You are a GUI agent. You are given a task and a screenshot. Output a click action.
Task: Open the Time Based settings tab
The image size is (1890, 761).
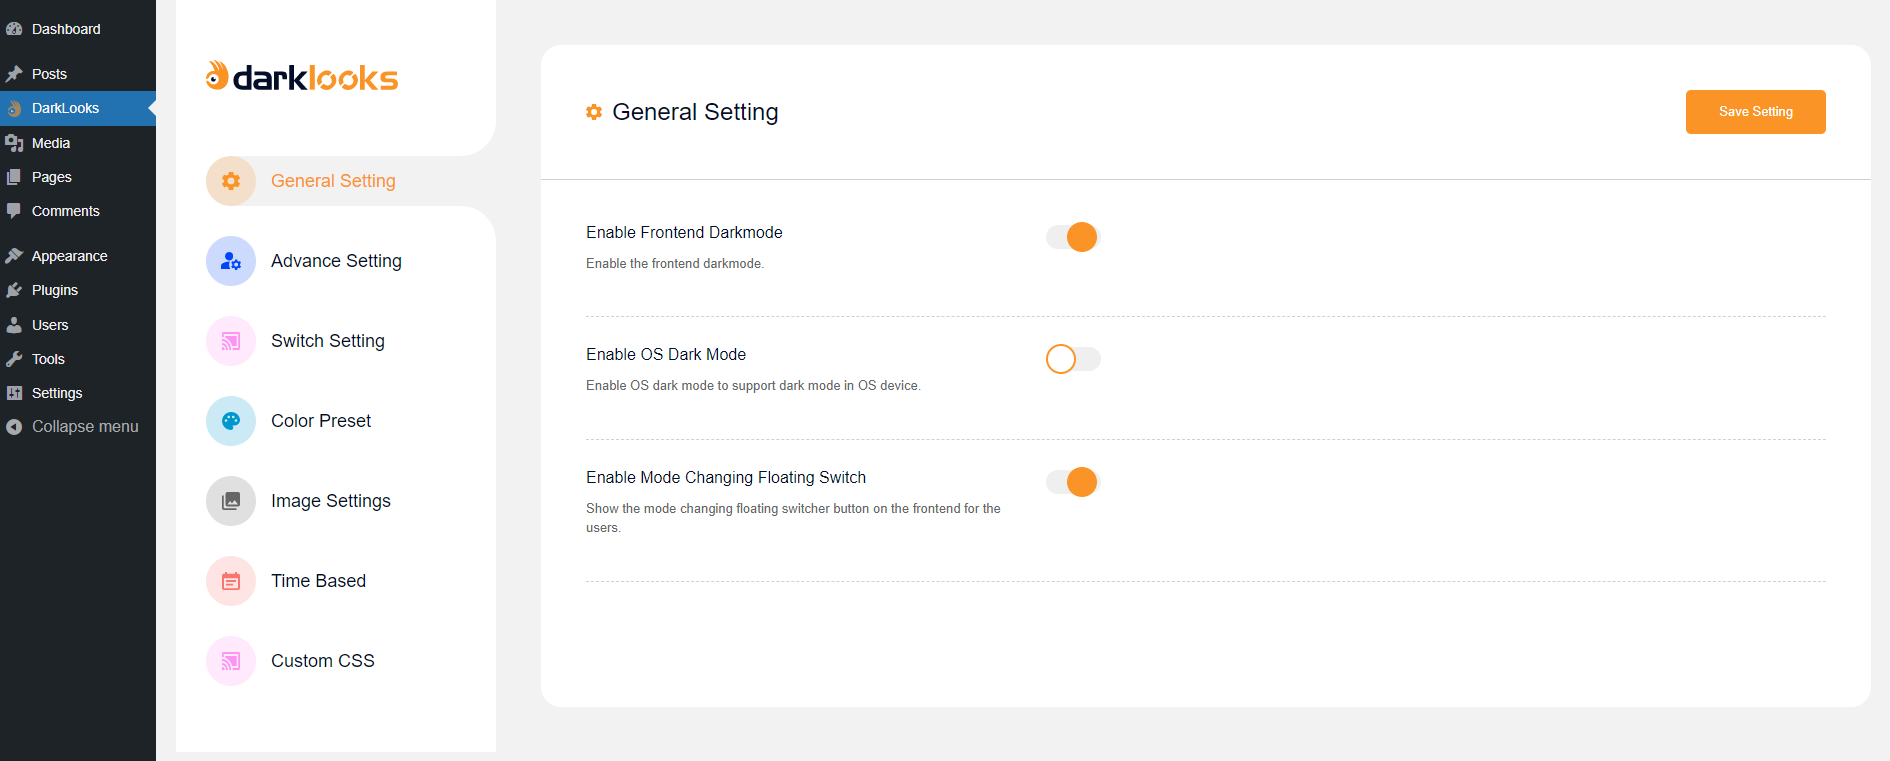(x=318, y=581)
